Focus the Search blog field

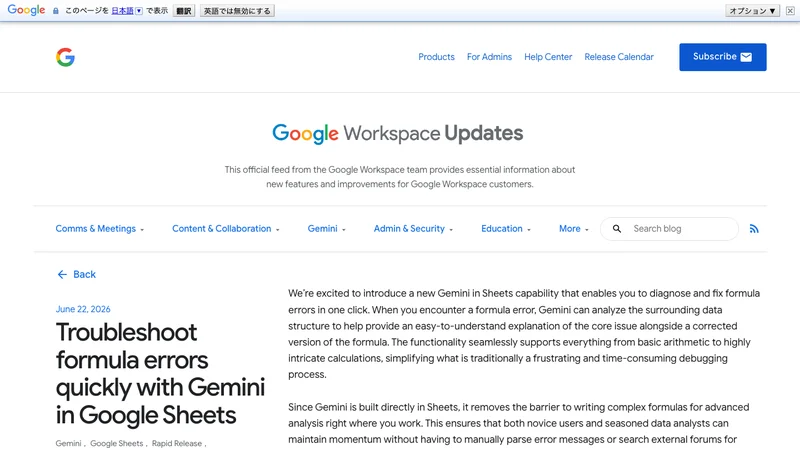pos(669,229)
